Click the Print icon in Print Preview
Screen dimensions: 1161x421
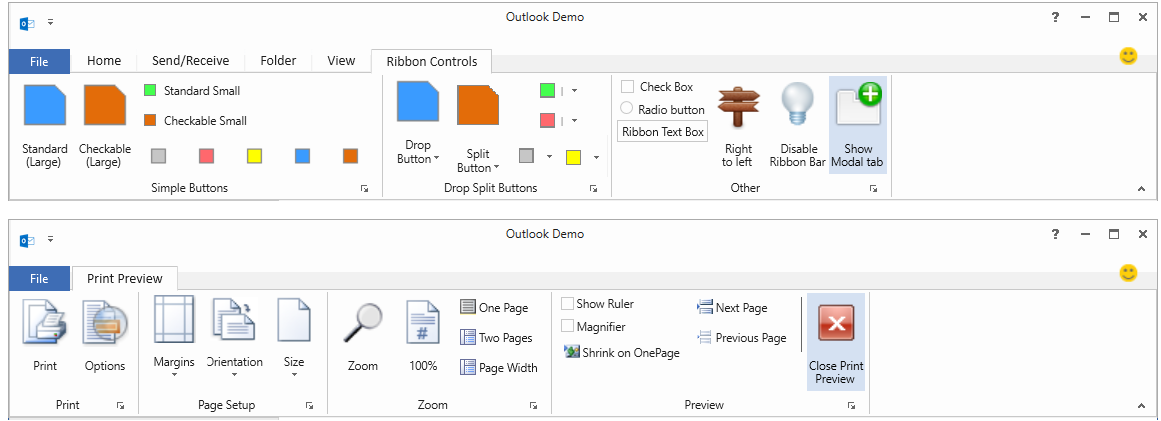coord(45,323)
